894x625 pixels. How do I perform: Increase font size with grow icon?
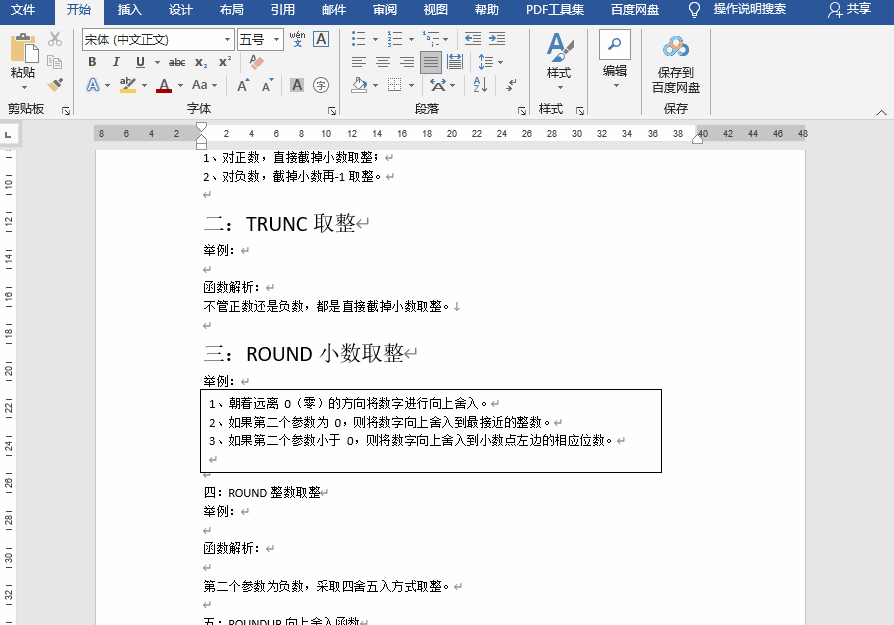(243, 86)
